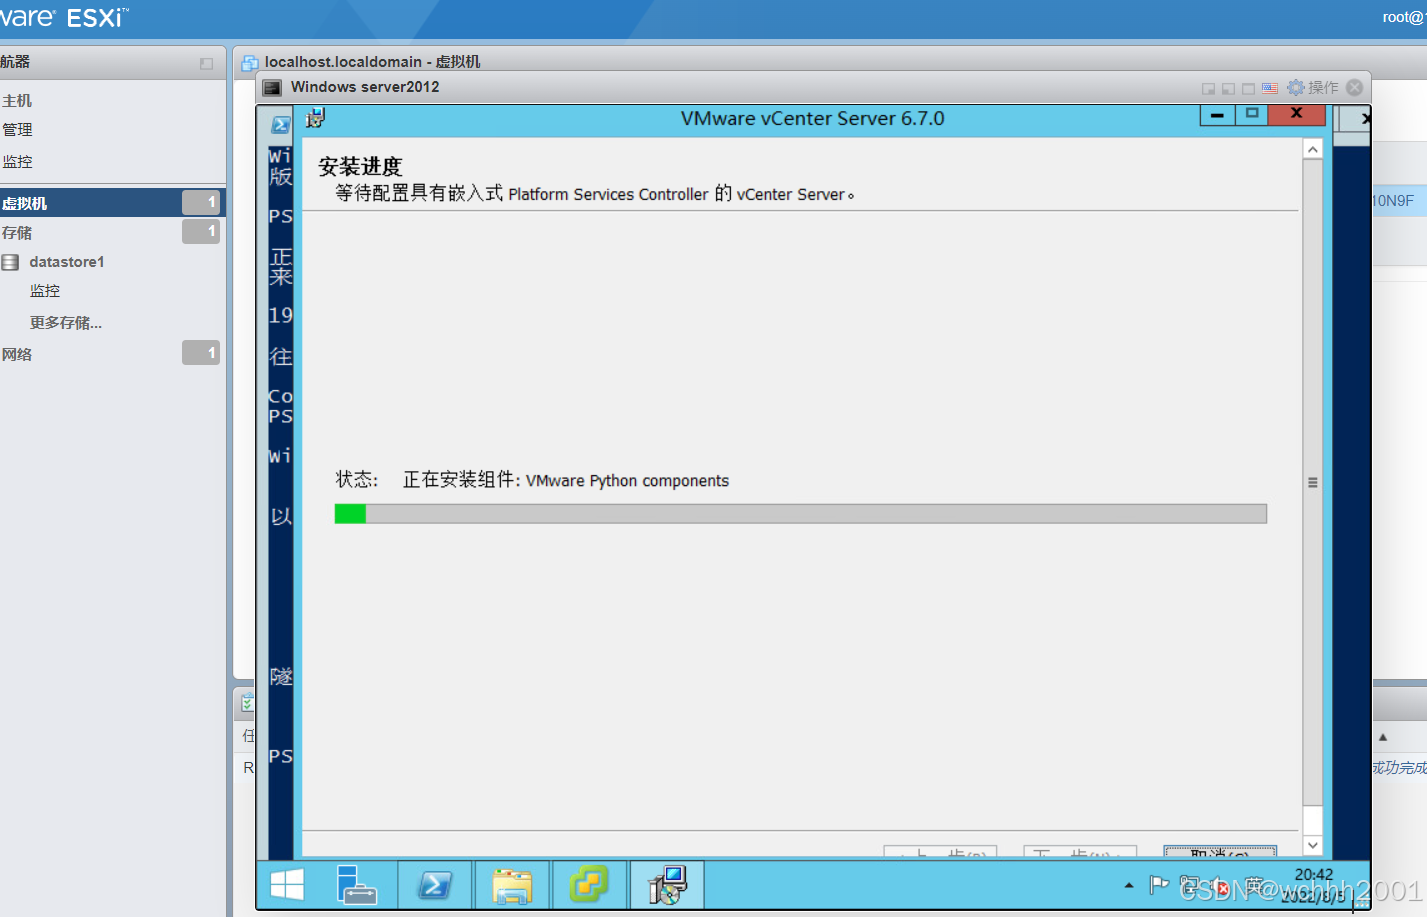1427x917 pixels.
Task: Click the scrollbar down arrow on the right
Action: 1311,845
